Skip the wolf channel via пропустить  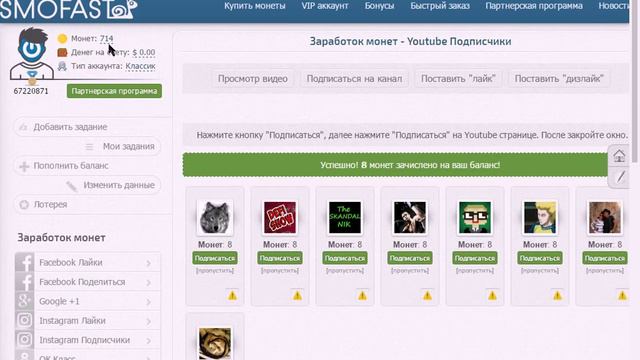[x=215, y=271]
